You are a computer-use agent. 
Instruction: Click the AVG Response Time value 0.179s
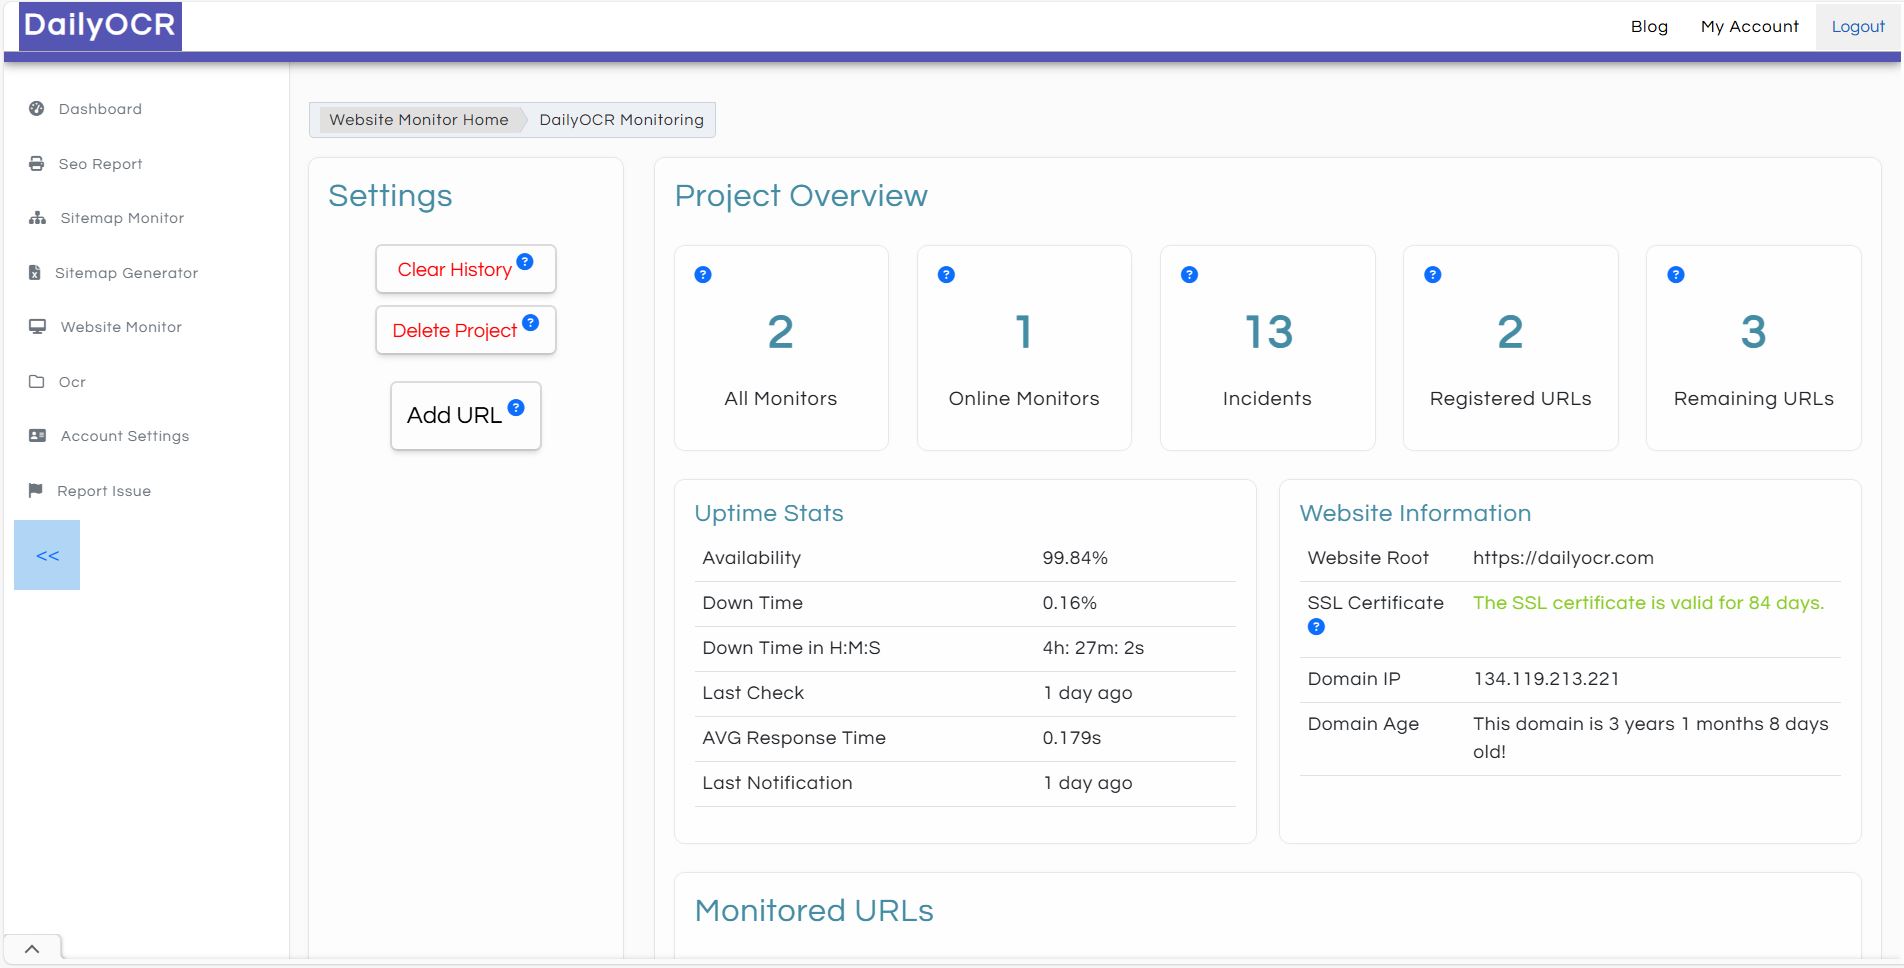pyautogui.click(x=1071, y=738)
